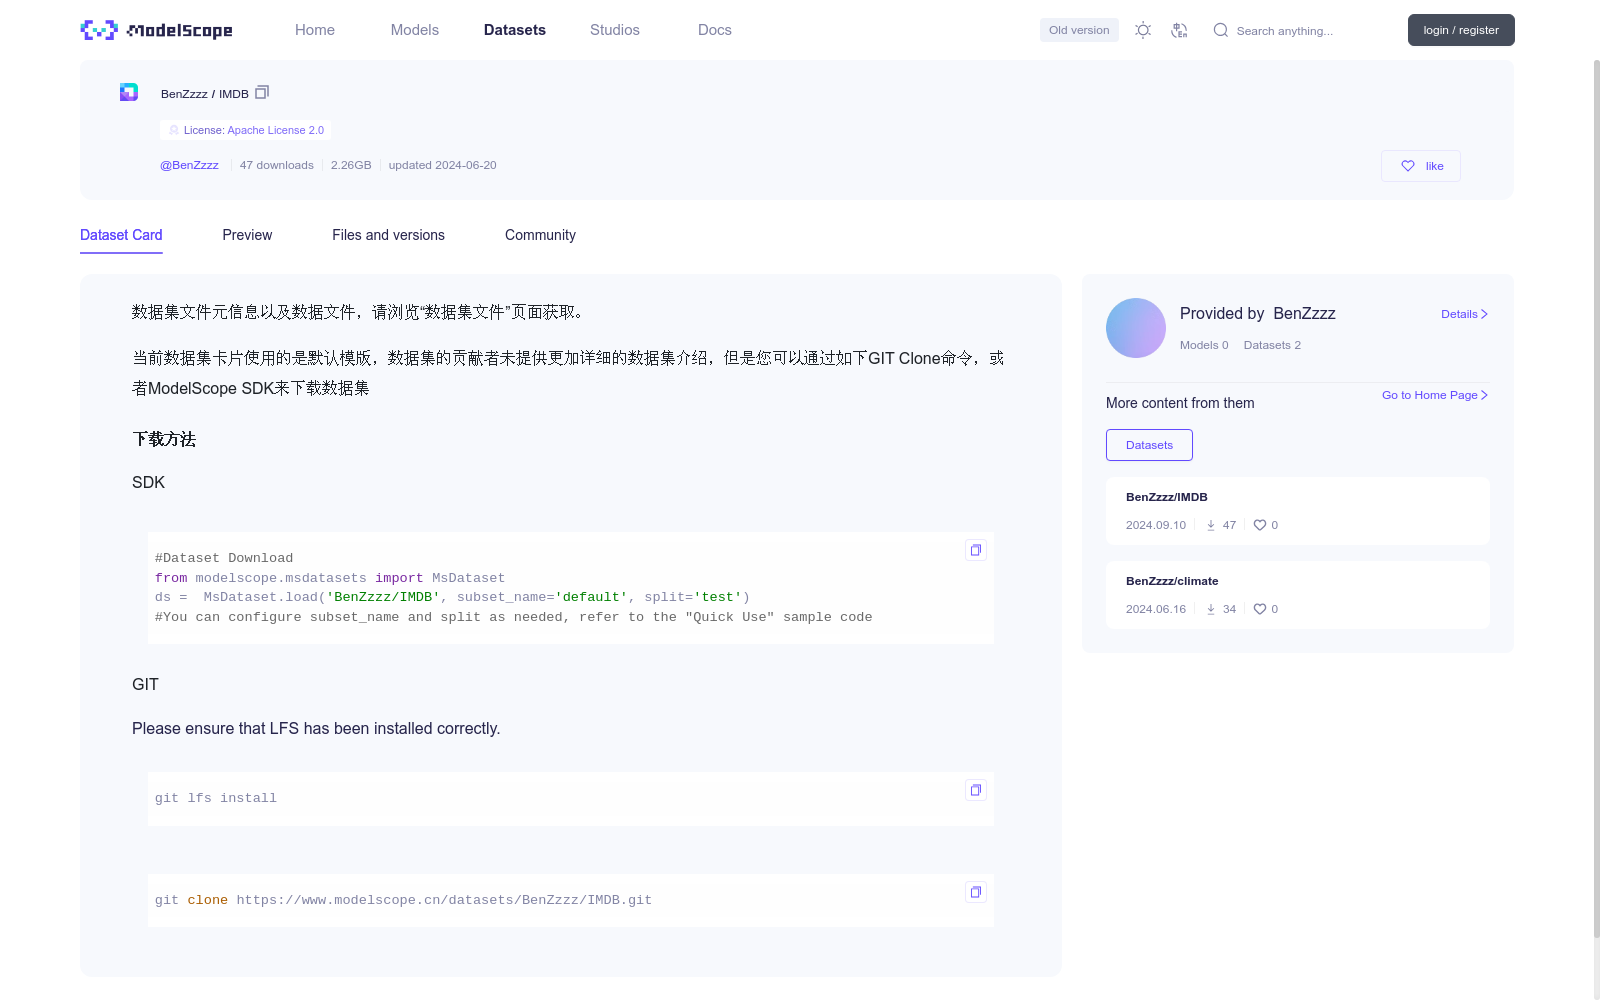Open the Studios navigation item
Screen dimensions: 1600x1000
(615, 30)
